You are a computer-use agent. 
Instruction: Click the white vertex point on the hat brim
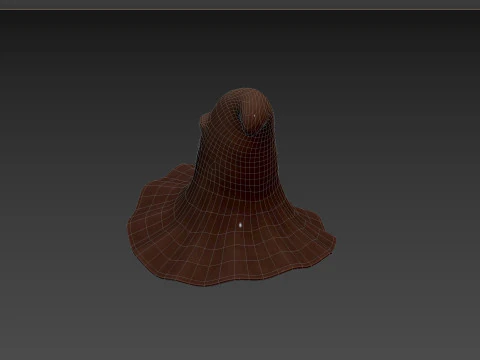coord(240,225)
